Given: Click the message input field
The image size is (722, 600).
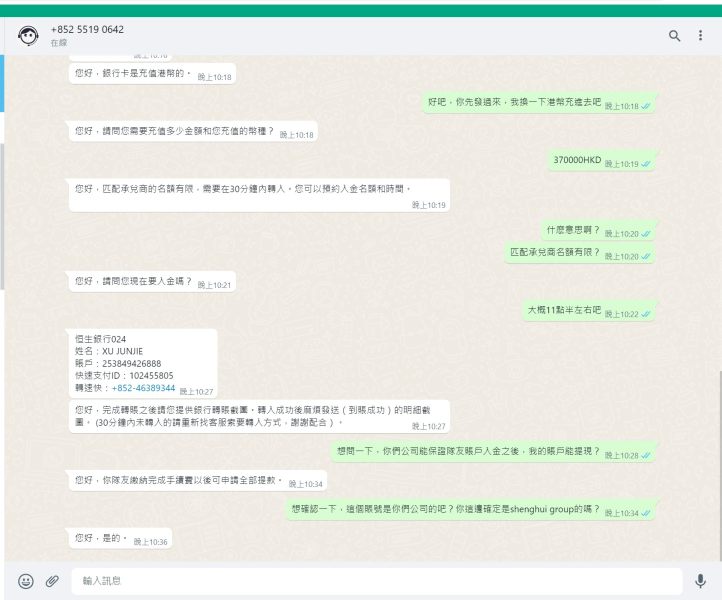Looking at the screenshot, I should (377, 581).
